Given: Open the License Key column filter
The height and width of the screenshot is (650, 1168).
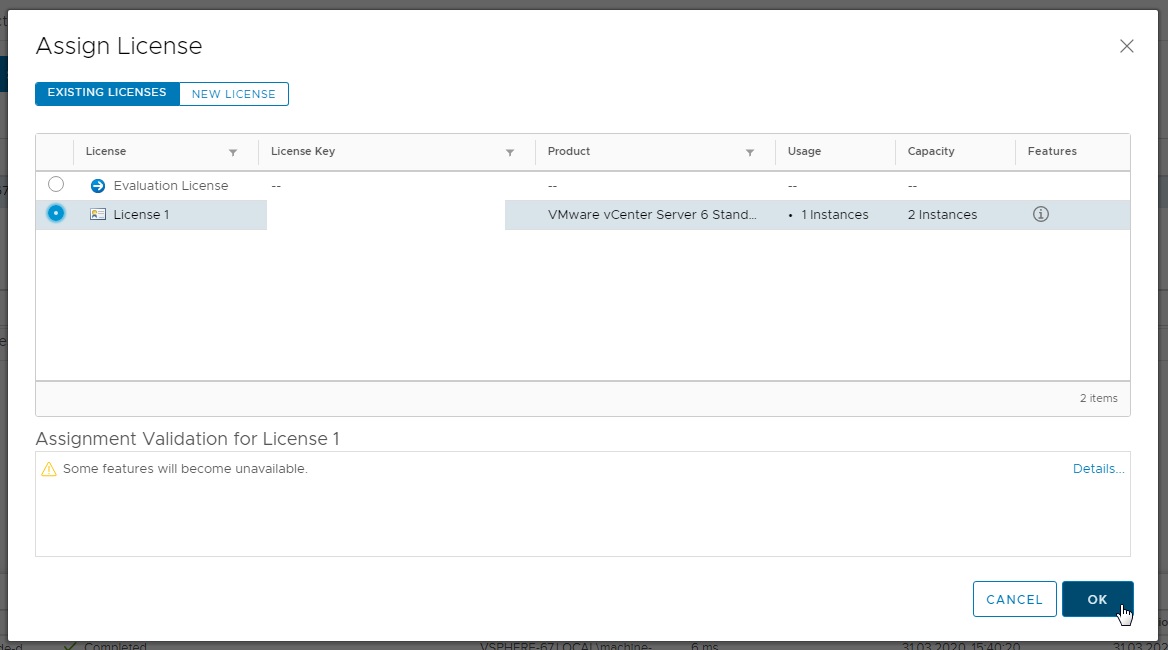Looking at the screenshot, I should point(510,152).
